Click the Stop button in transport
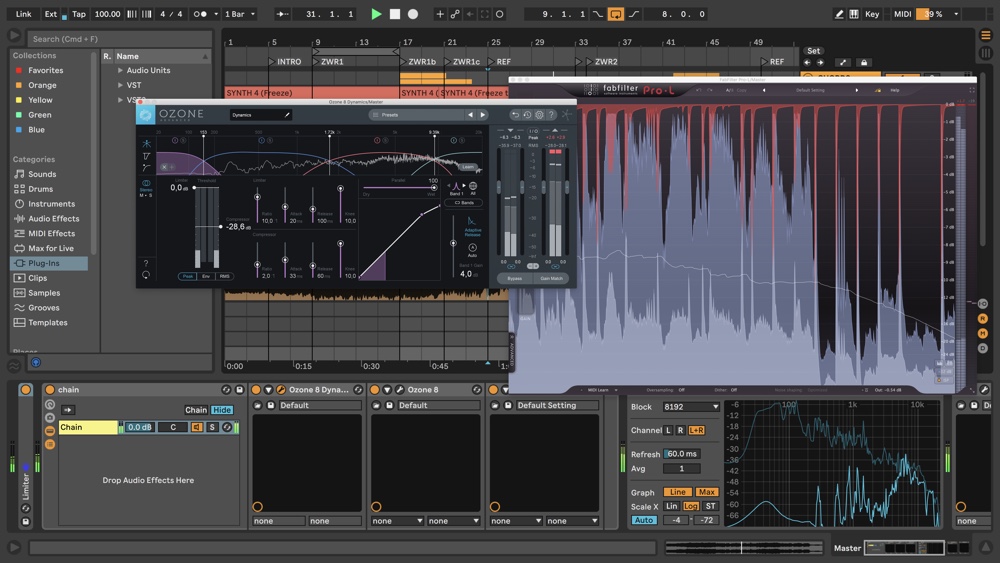 pyautogui.click(x=394, y=14)
